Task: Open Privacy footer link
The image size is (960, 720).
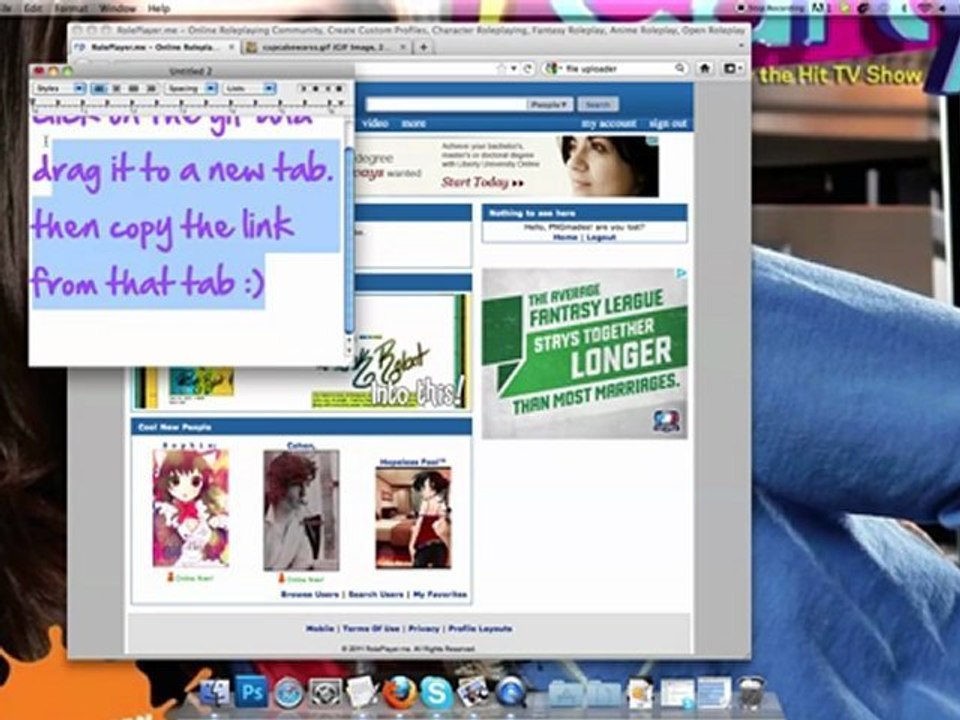Action: tap(424, 629)
